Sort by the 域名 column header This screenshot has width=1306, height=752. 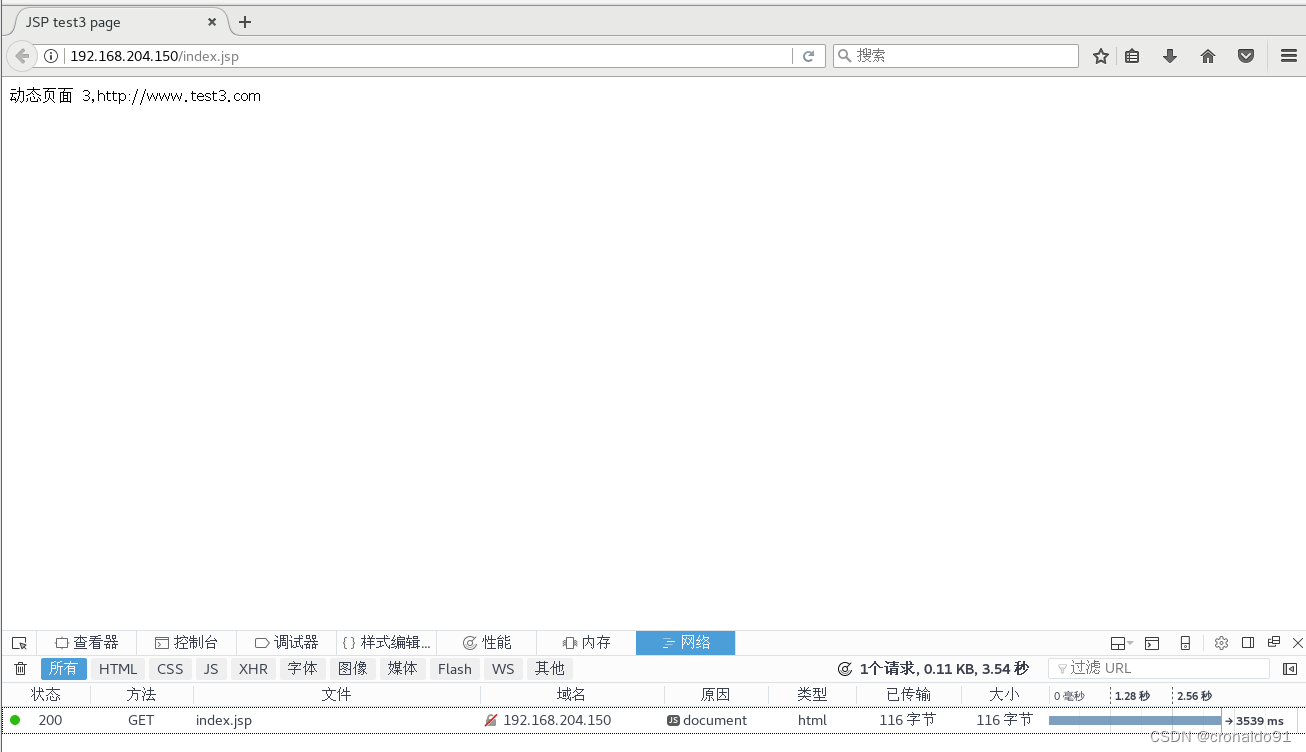pos(572,695)
